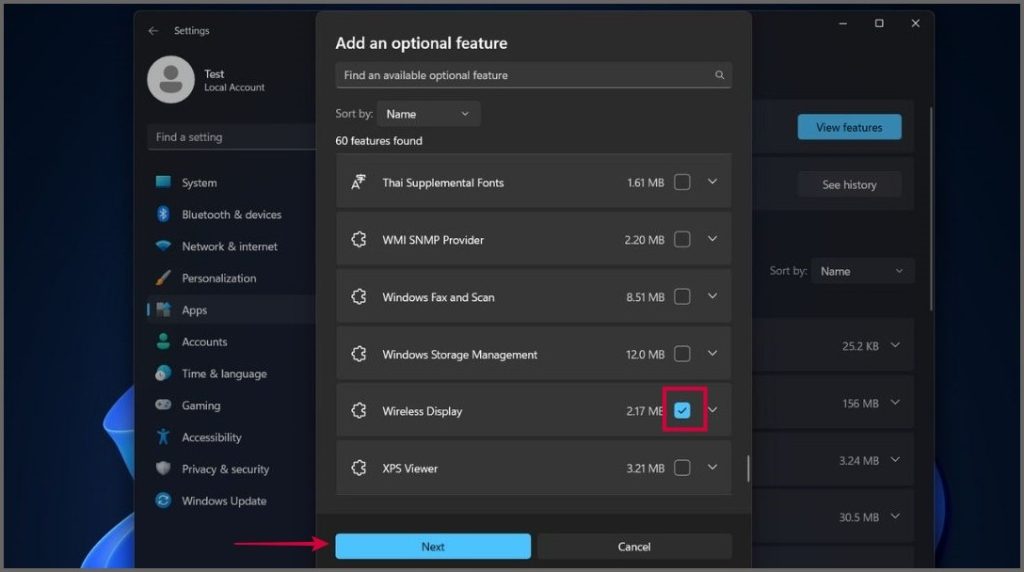Click the Accessibility figure icon

163,436
